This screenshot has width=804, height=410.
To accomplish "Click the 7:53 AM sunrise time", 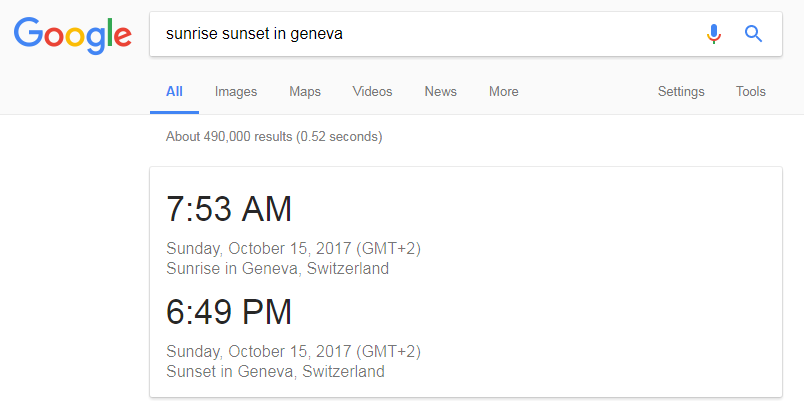I will (x=229, y=209).
